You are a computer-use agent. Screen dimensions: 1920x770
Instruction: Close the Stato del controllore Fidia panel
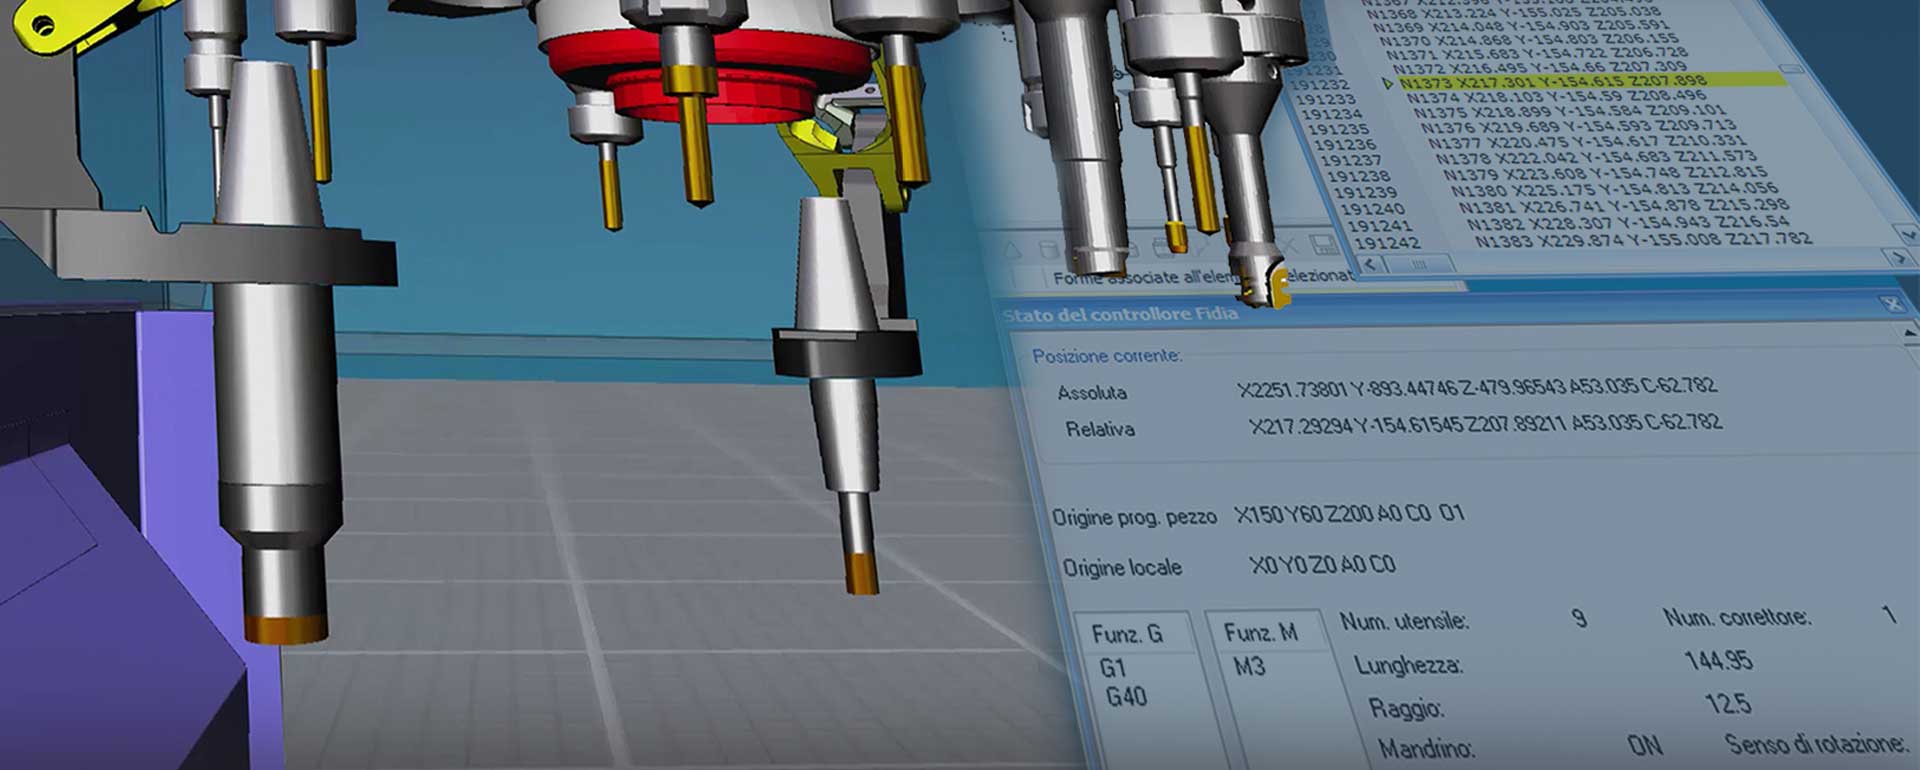click(1893, 304)
